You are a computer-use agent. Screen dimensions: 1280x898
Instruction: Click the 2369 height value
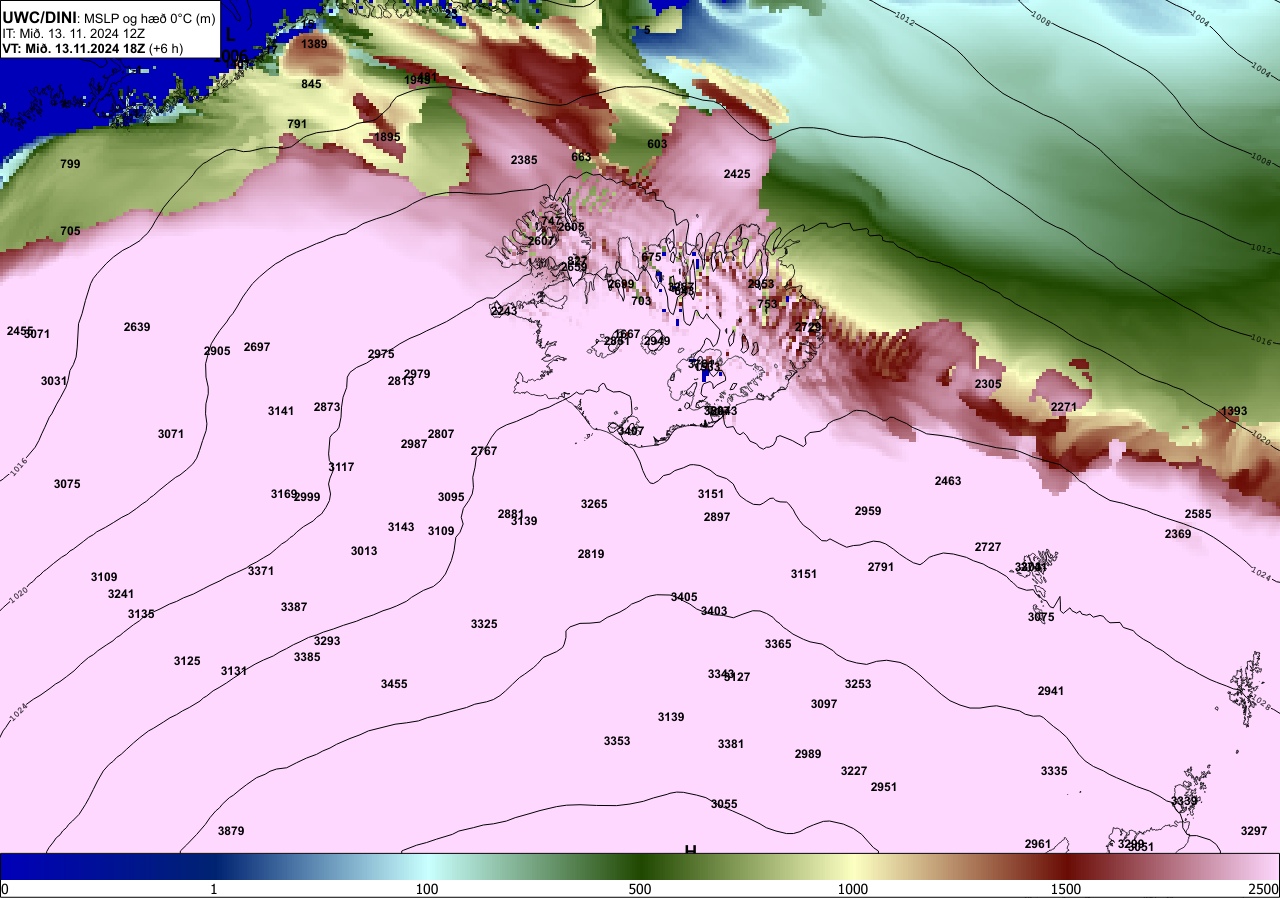1178,534
